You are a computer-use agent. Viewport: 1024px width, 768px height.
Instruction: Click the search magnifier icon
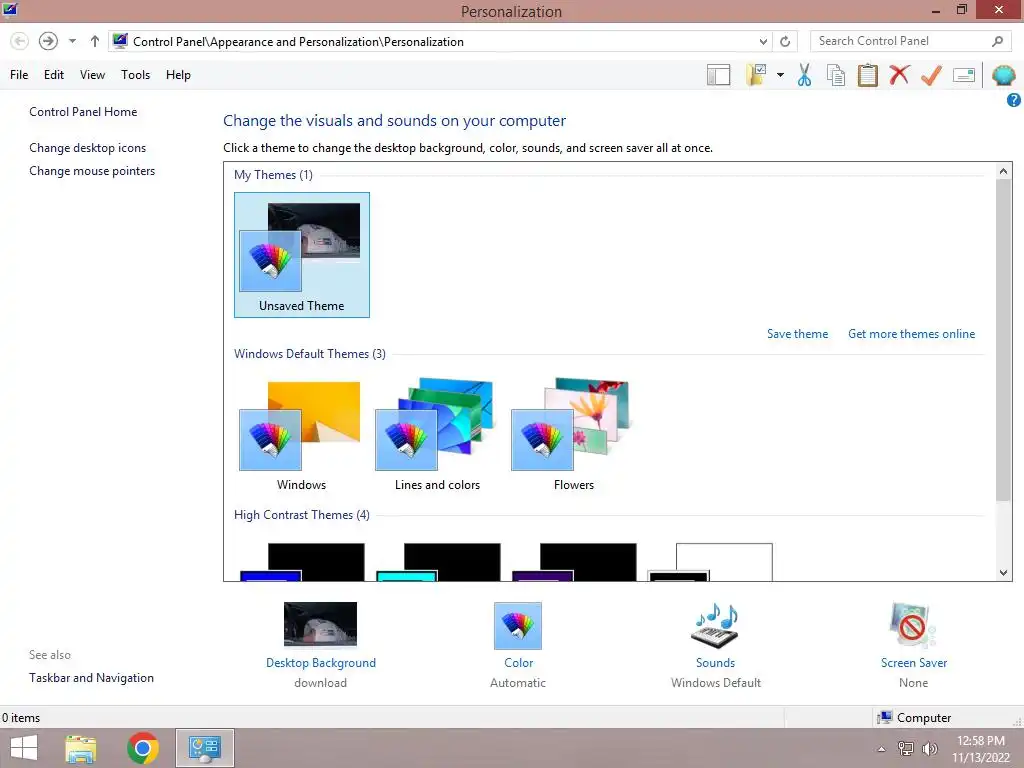coord(997,41)
